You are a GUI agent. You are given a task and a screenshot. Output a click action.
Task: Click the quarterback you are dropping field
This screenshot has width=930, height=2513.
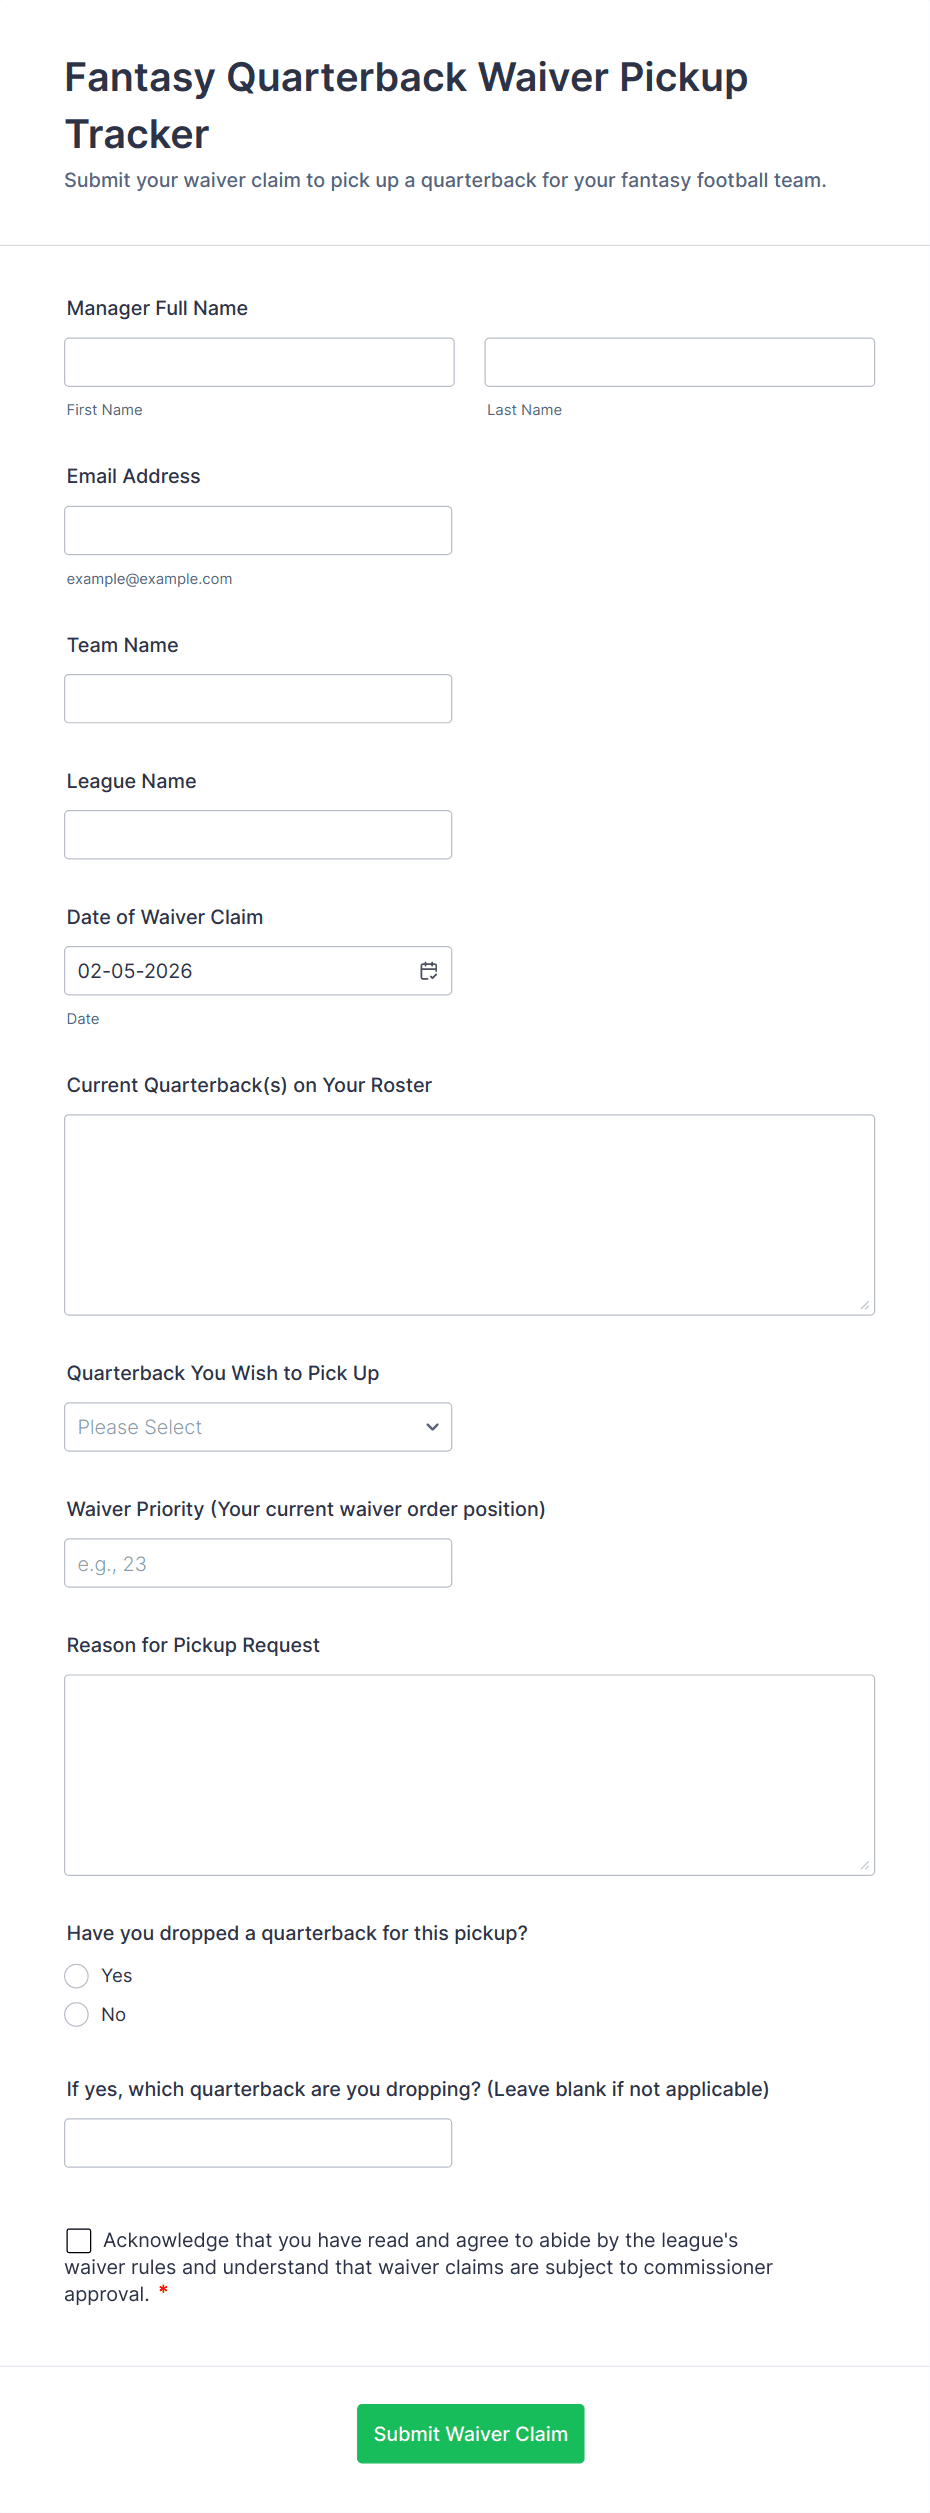[x=258, y=2143]
